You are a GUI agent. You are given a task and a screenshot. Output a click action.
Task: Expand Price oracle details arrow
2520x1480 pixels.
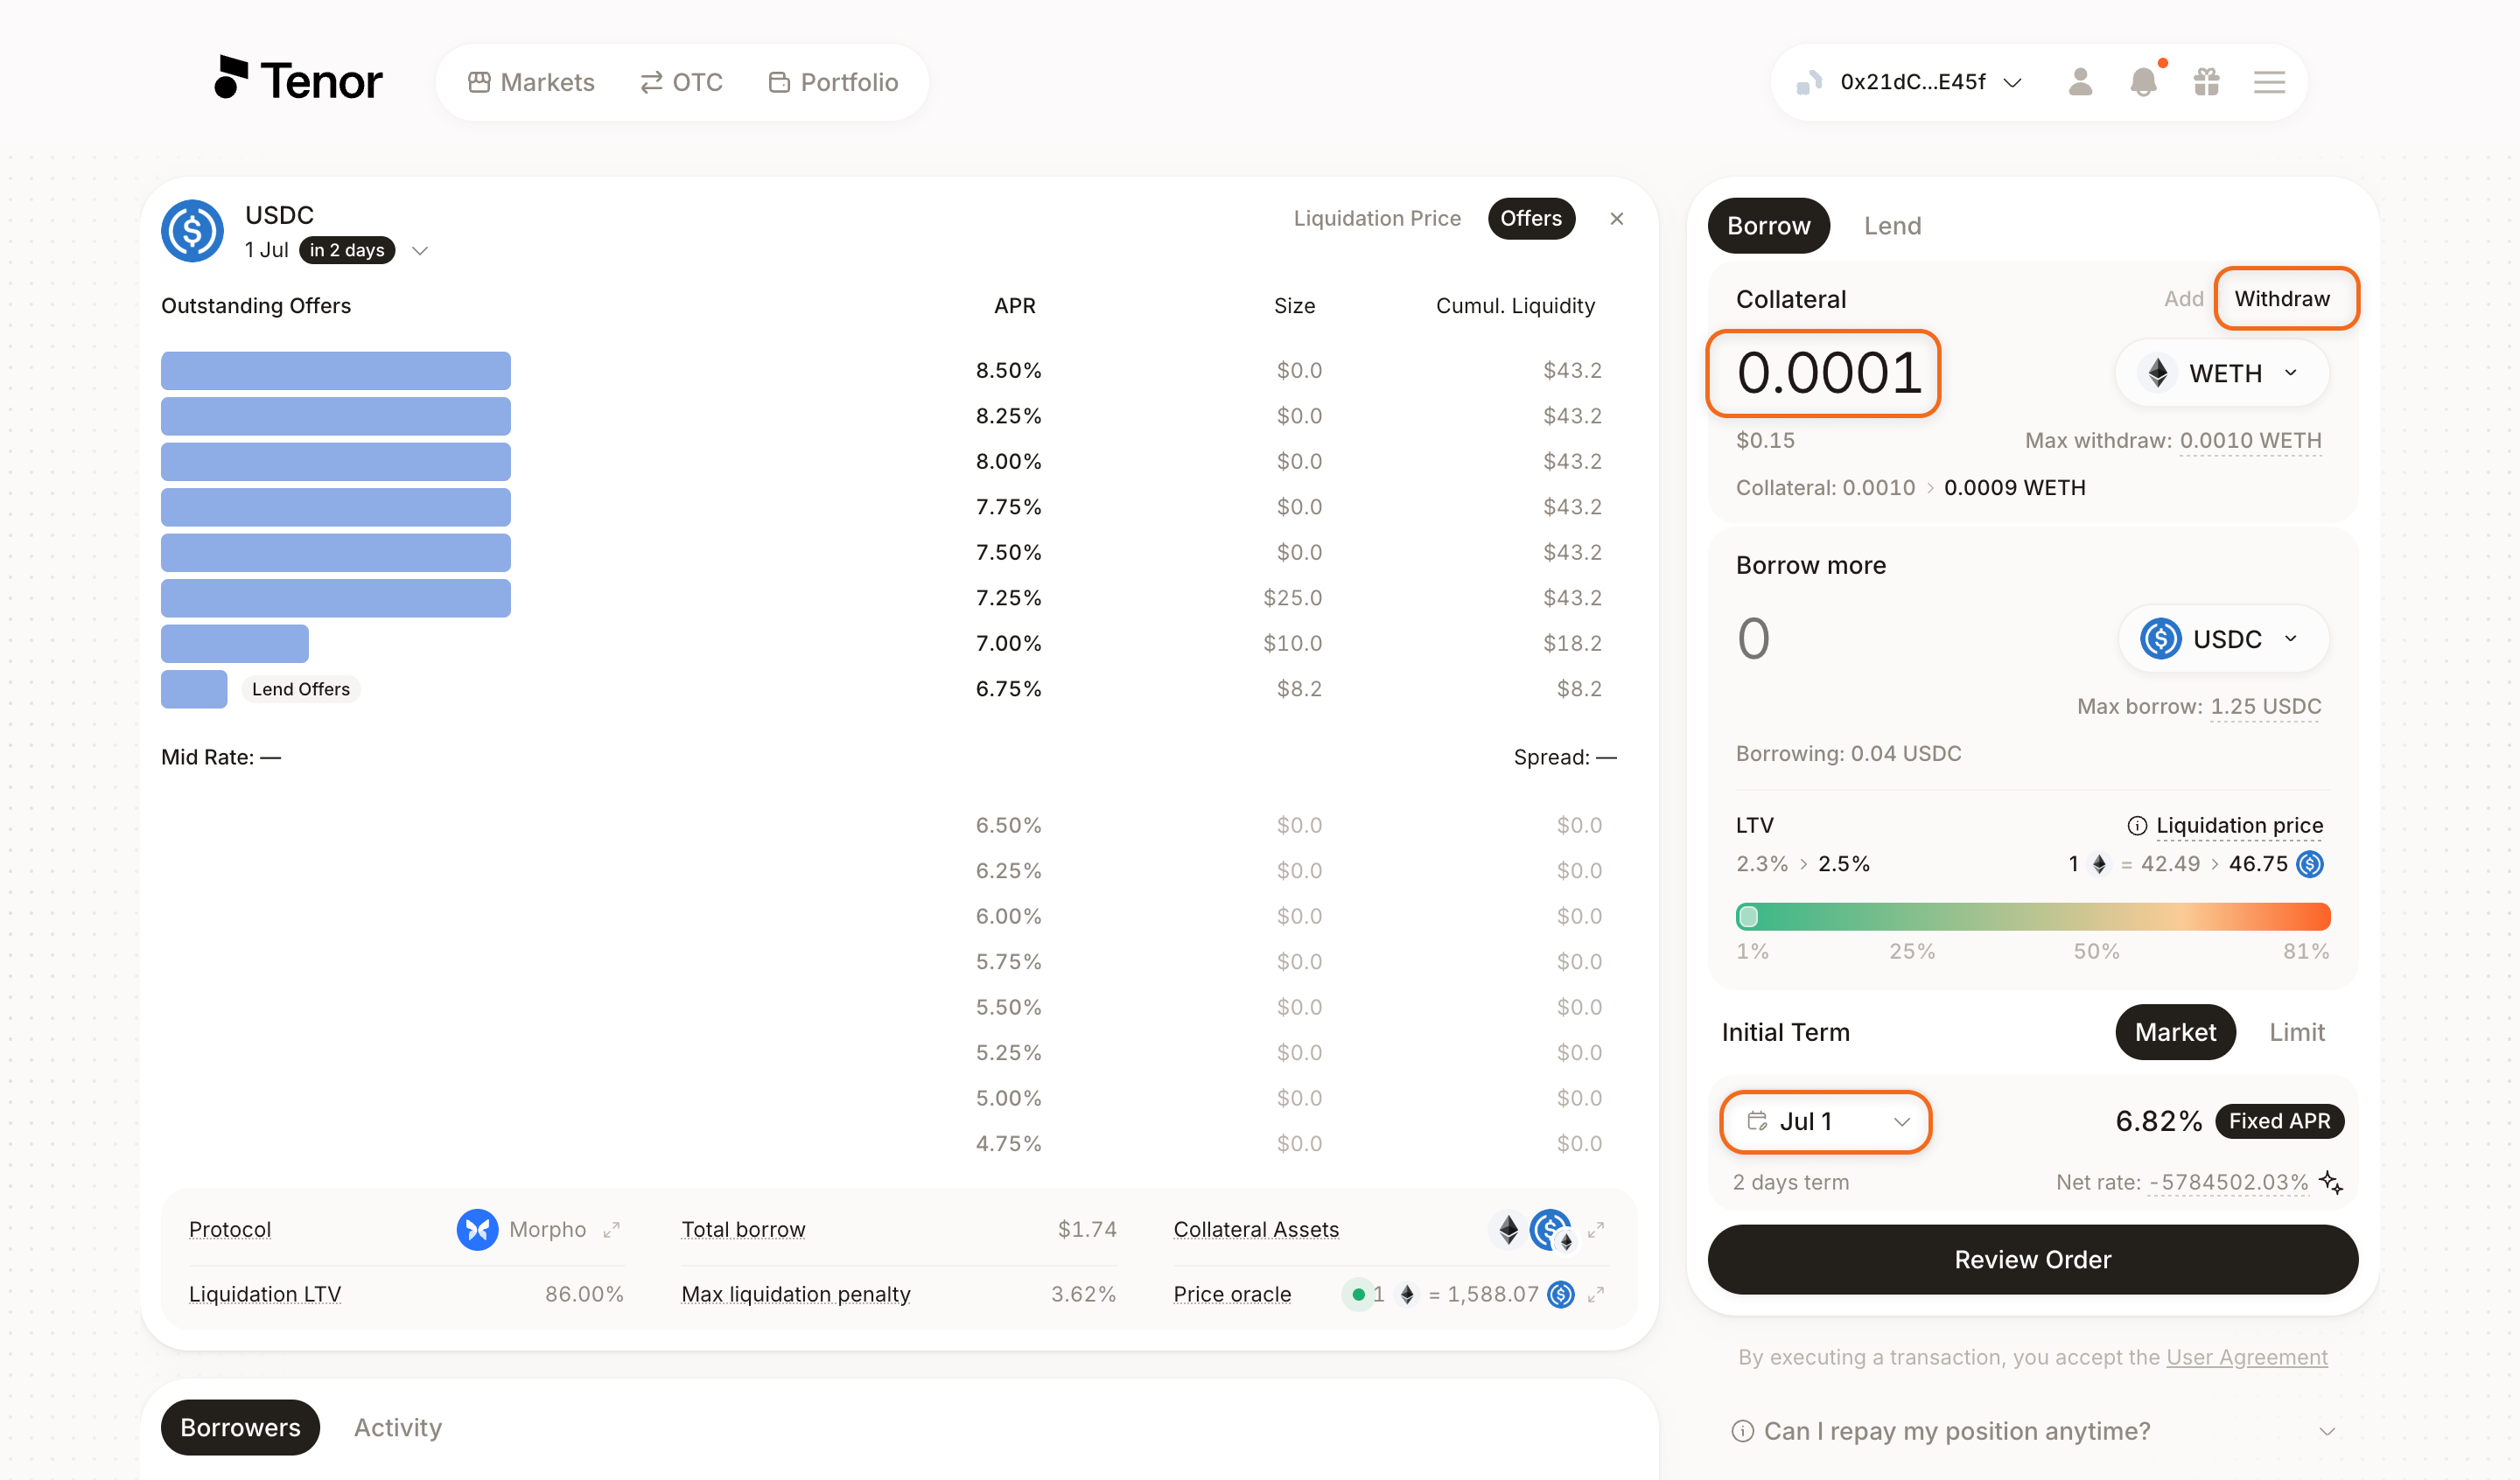1596,1294
